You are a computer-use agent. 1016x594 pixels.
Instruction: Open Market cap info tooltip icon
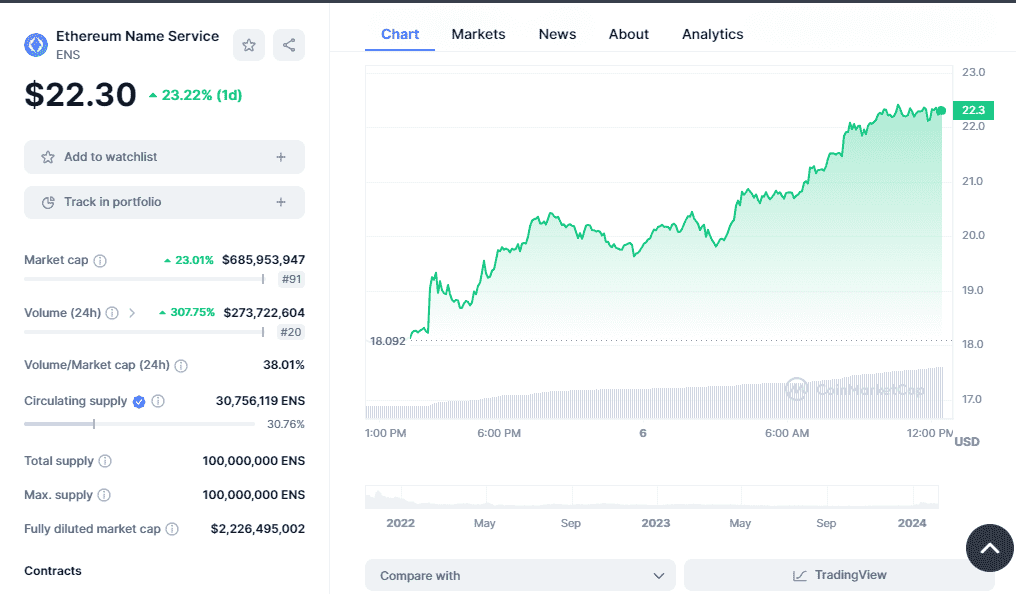tap(100, 261)
